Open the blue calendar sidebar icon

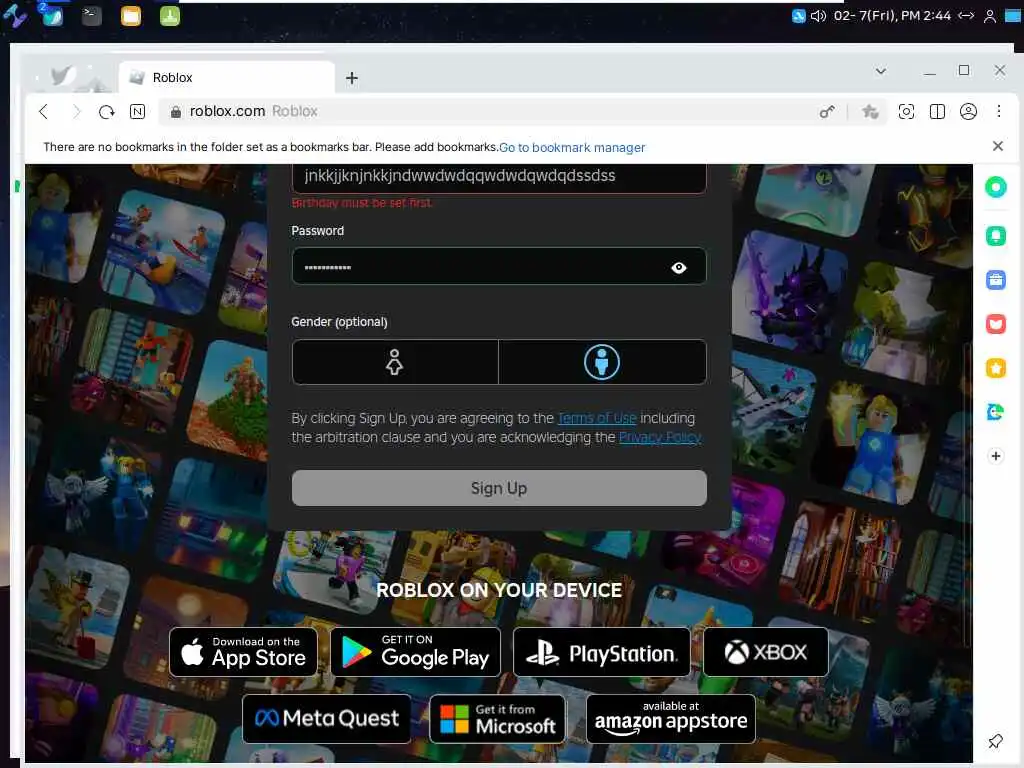click(x=995, y=280)
